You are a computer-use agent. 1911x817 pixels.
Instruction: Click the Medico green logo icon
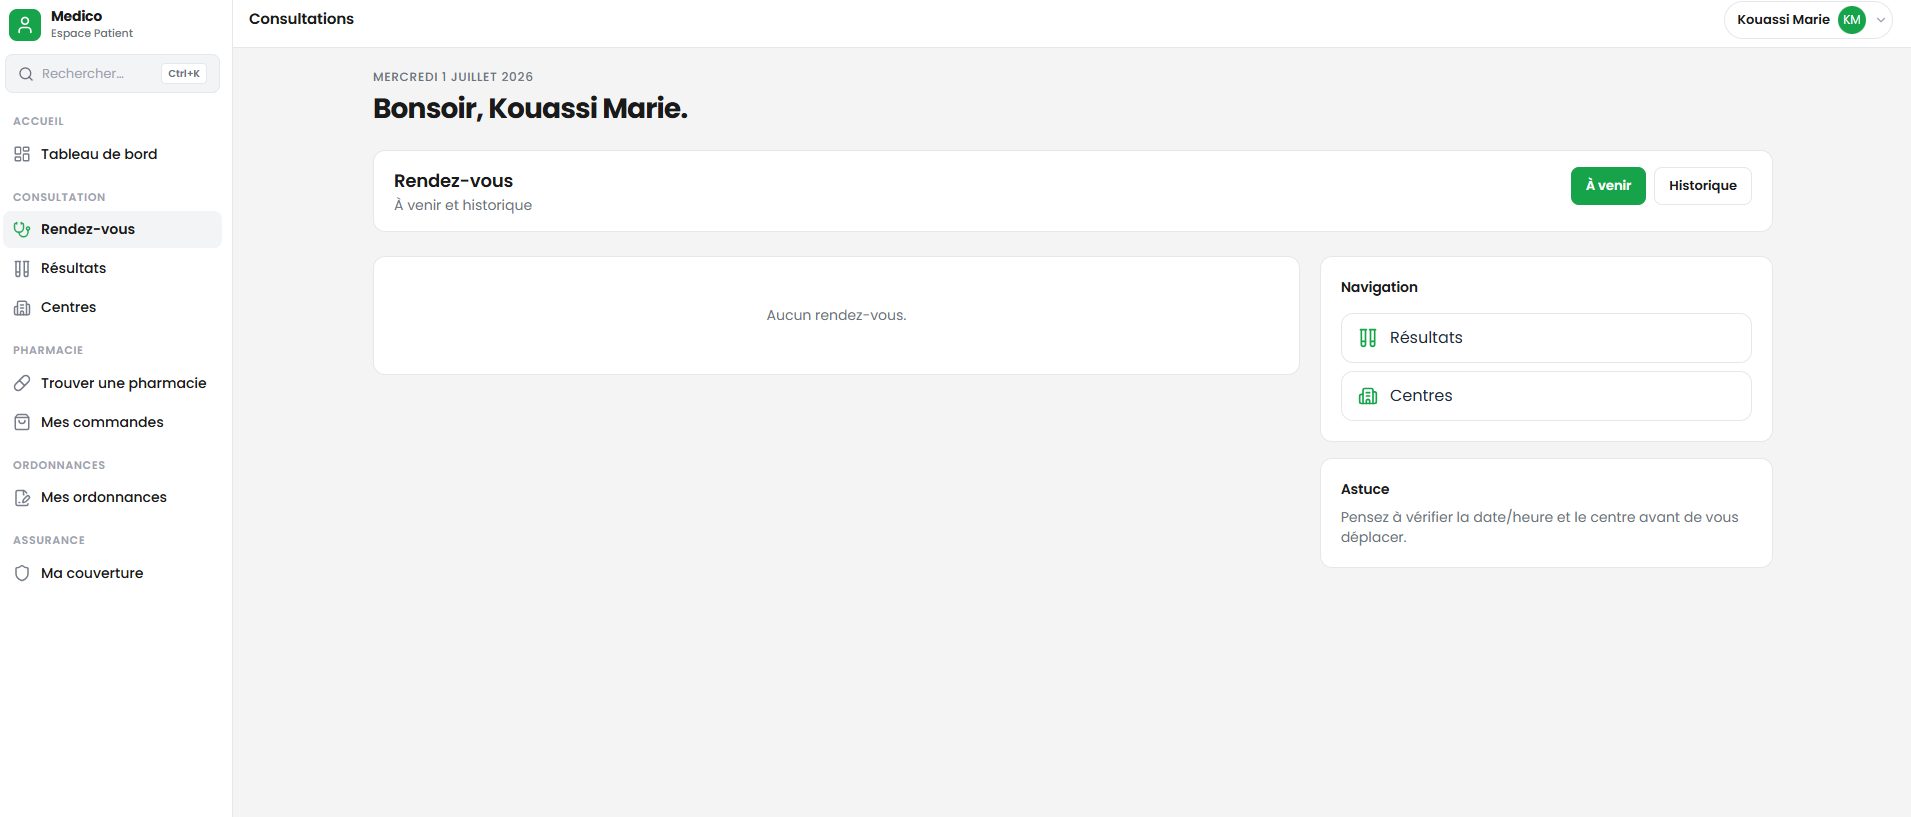(x=25, y=25)
